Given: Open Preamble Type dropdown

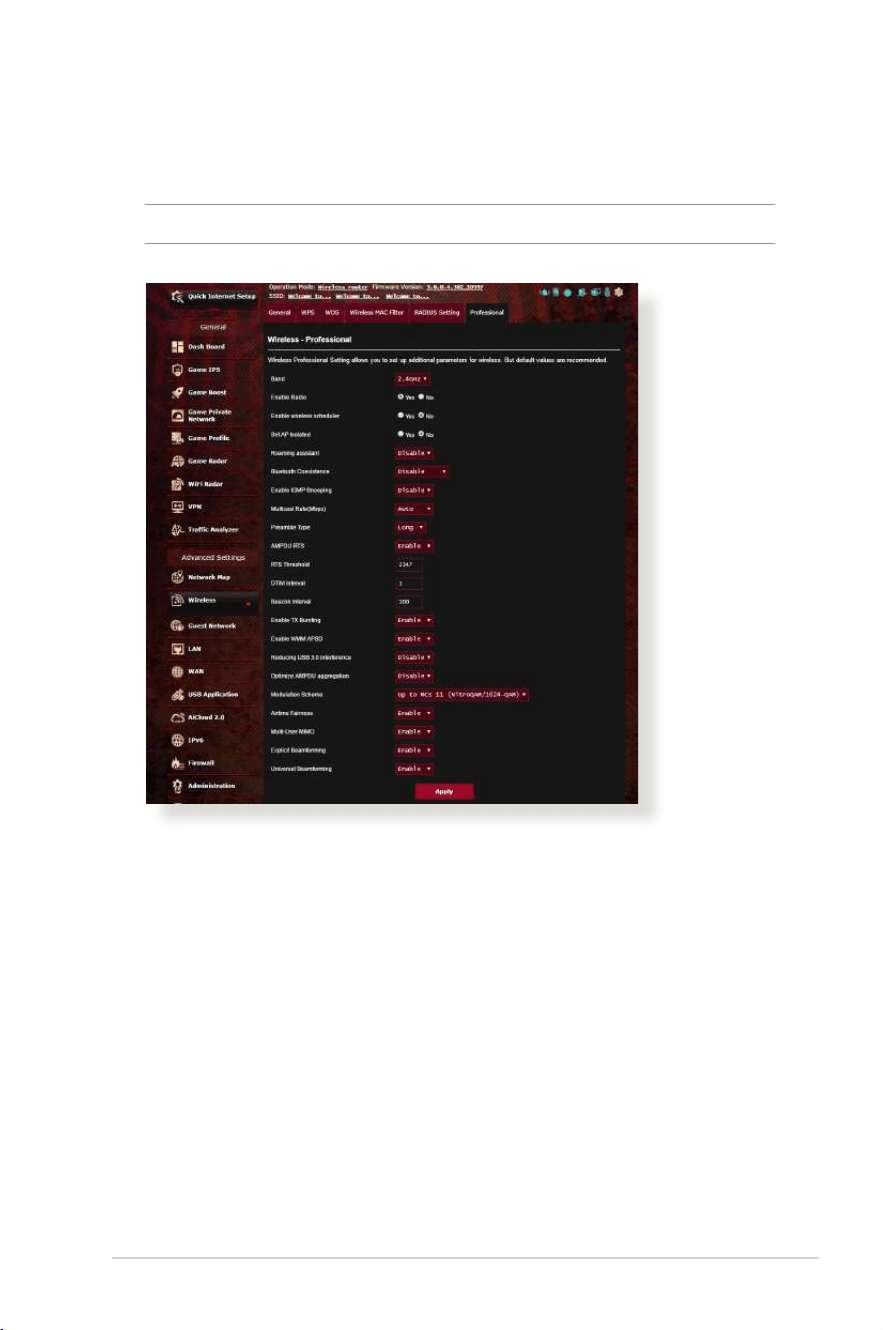Looking at the screenshot, I should [x=411, y=527].
